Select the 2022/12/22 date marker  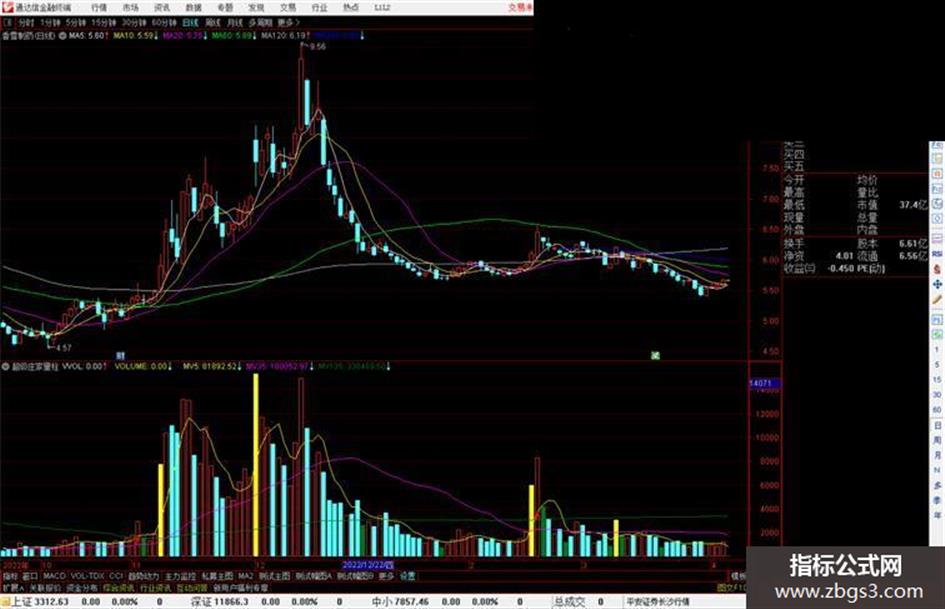368,565
